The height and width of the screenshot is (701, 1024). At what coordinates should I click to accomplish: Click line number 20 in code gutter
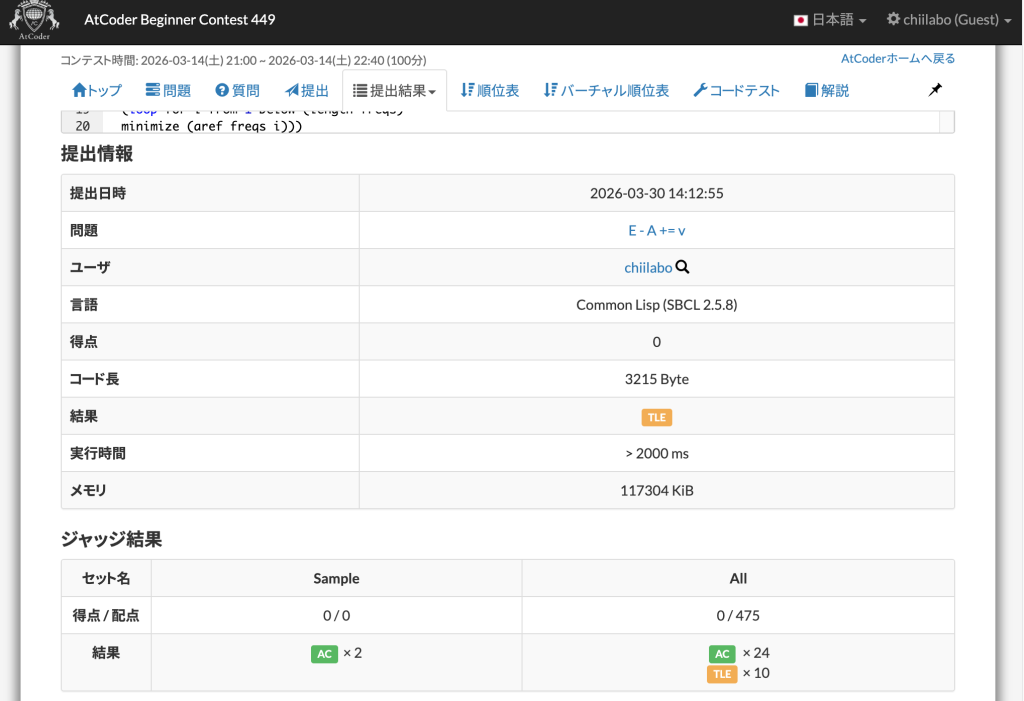click(82, 126)
